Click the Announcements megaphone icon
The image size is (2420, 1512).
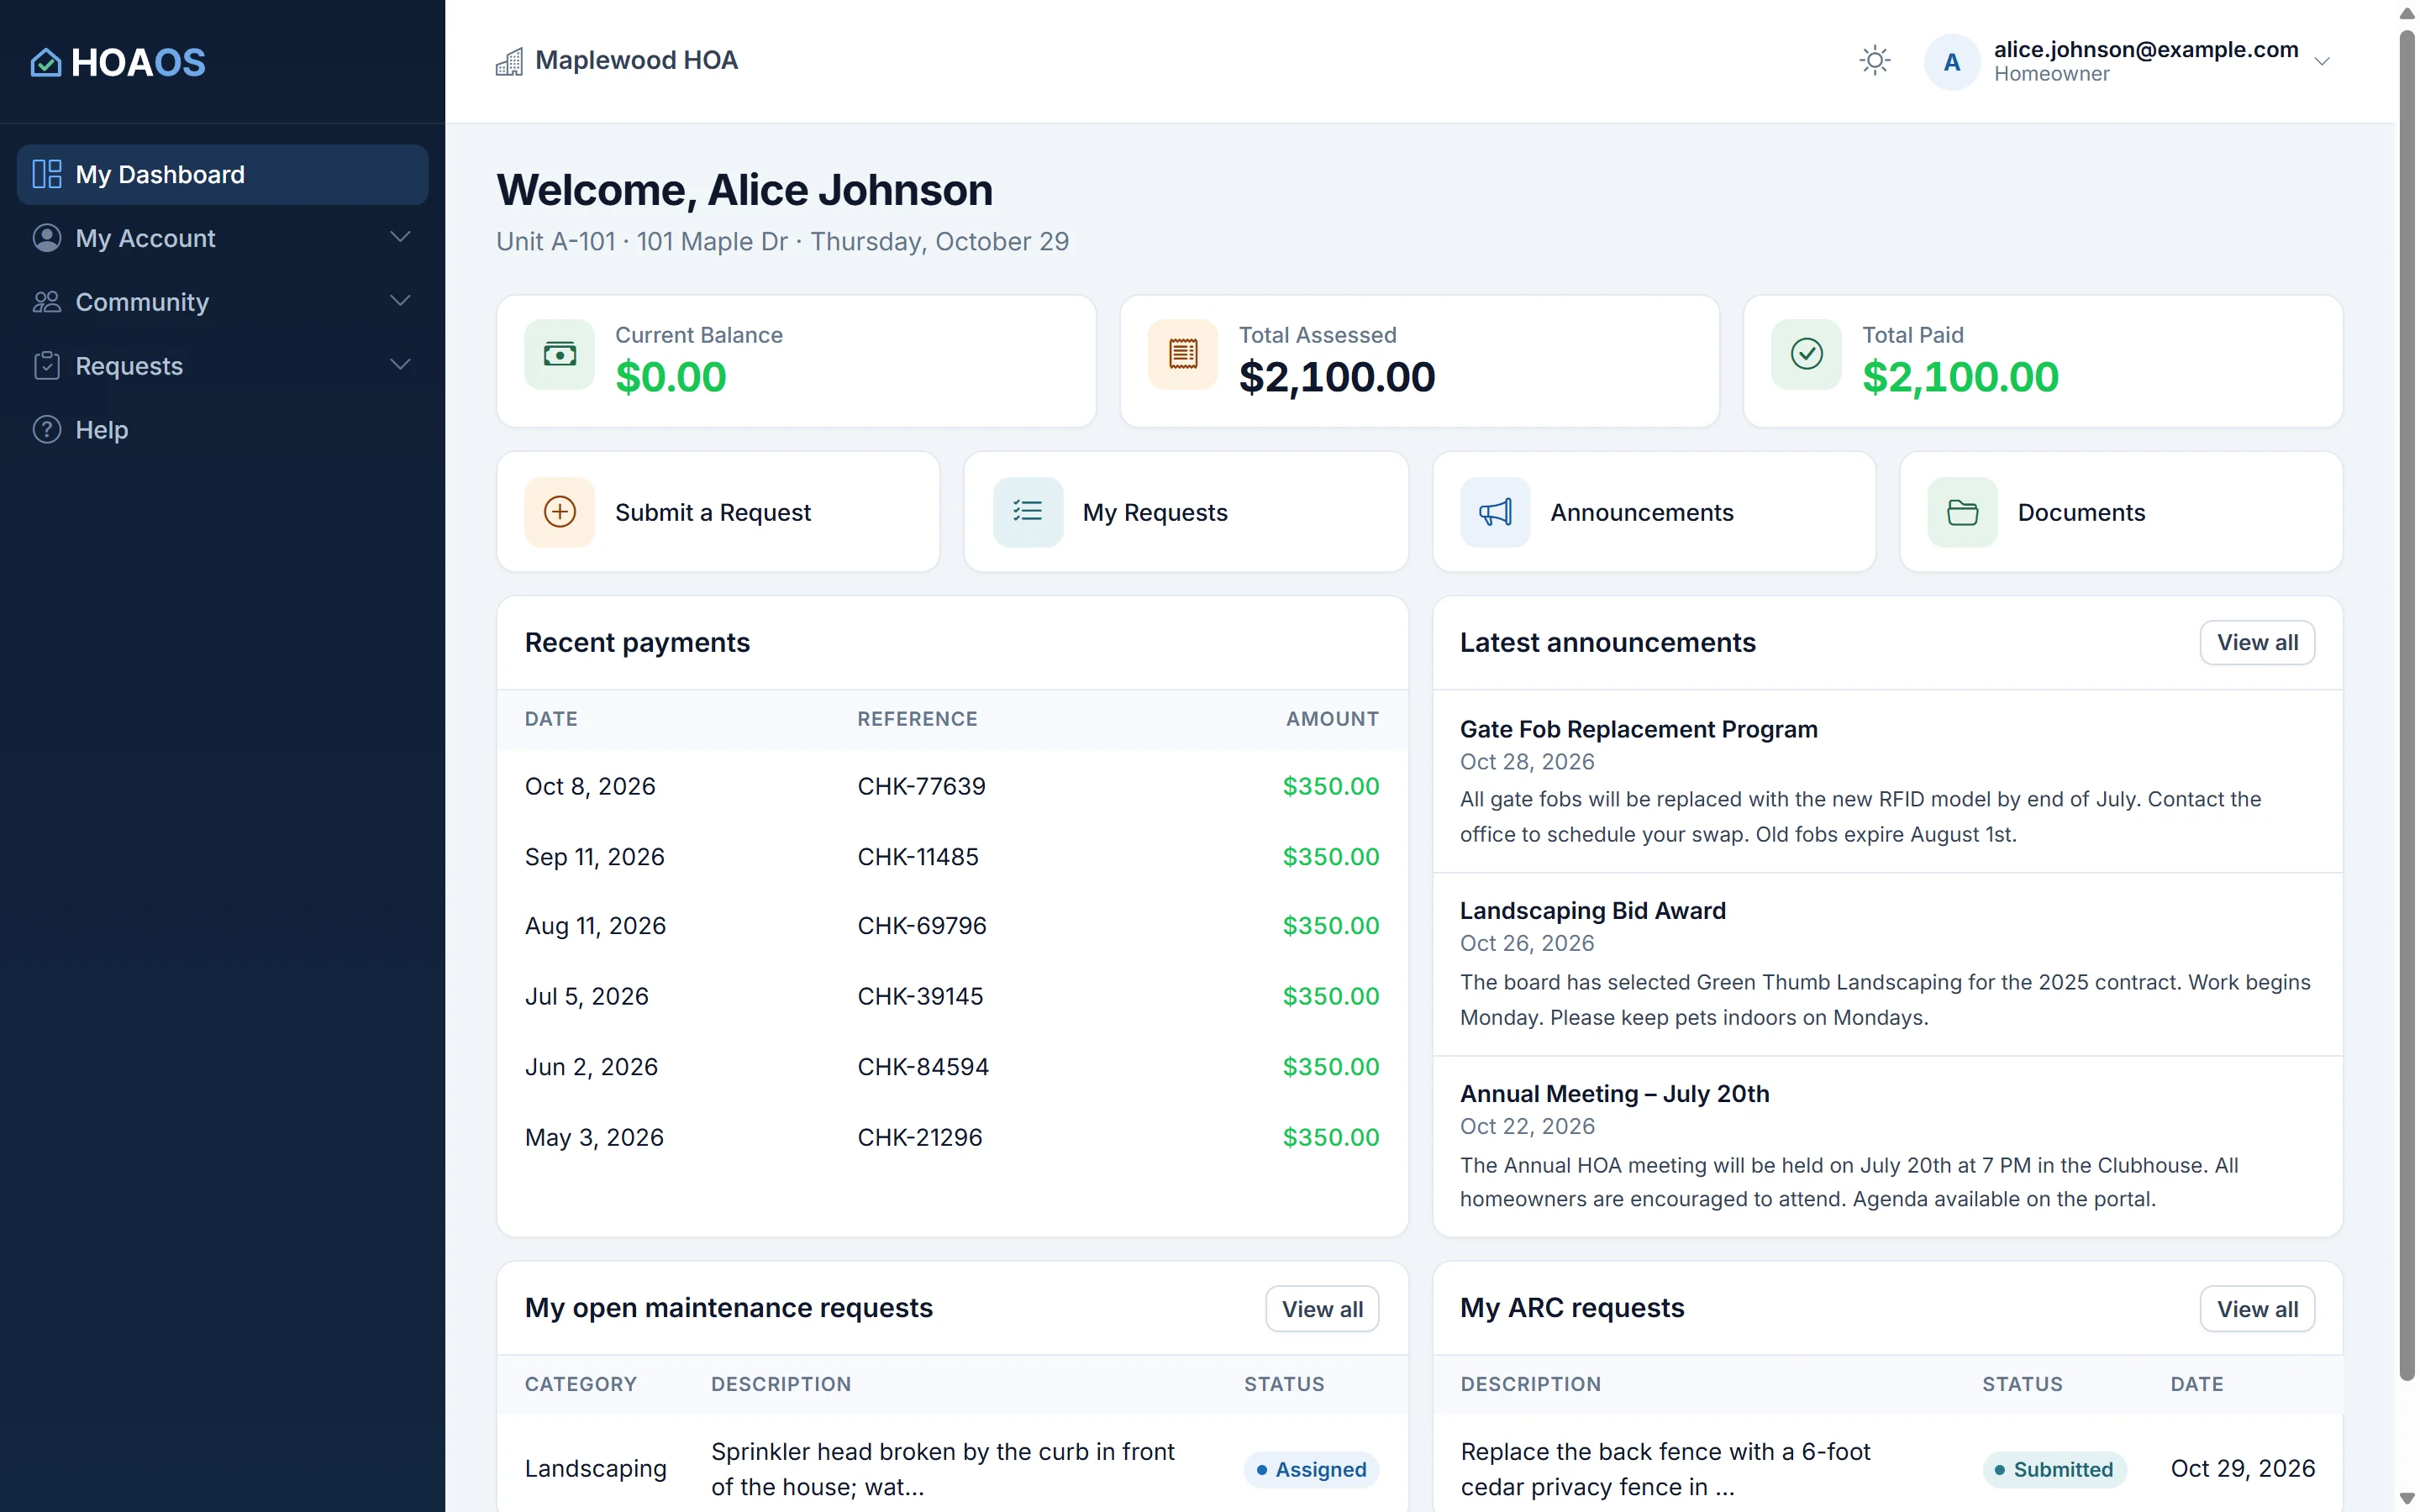[1495, 512]
